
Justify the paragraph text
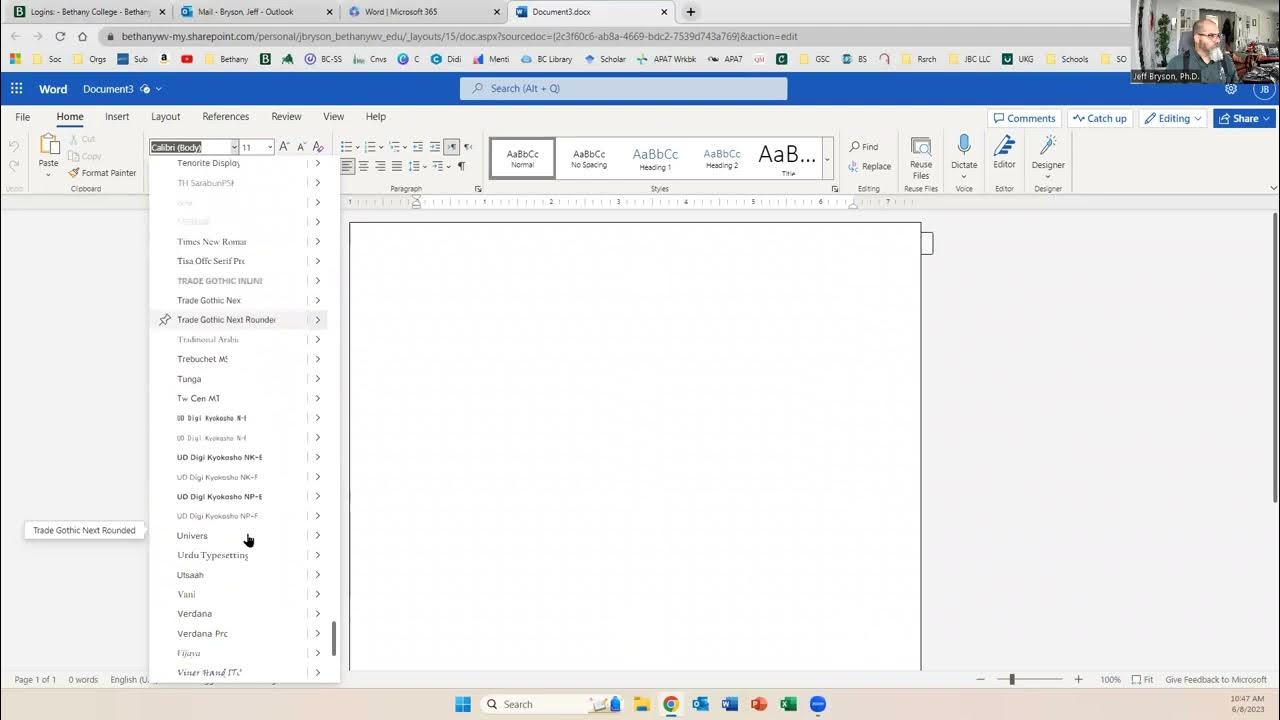(397, 166)
